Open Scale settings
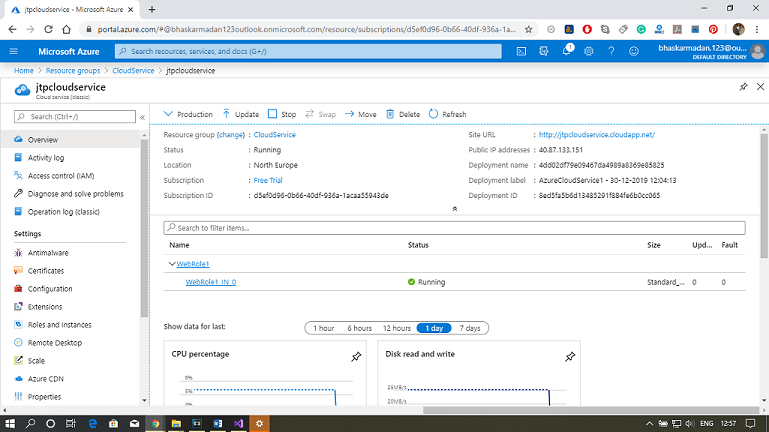 36,361
